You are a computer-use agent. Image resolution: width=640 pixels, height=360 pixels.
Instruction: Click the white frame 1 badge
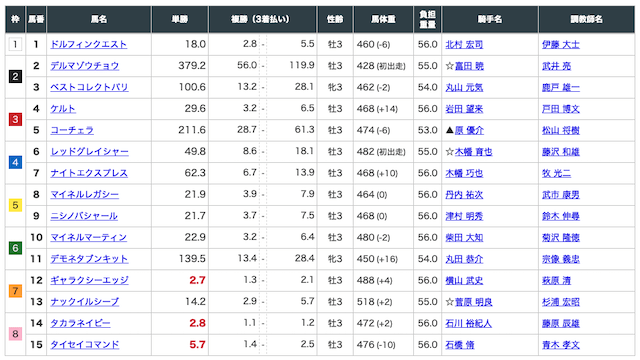15,44
